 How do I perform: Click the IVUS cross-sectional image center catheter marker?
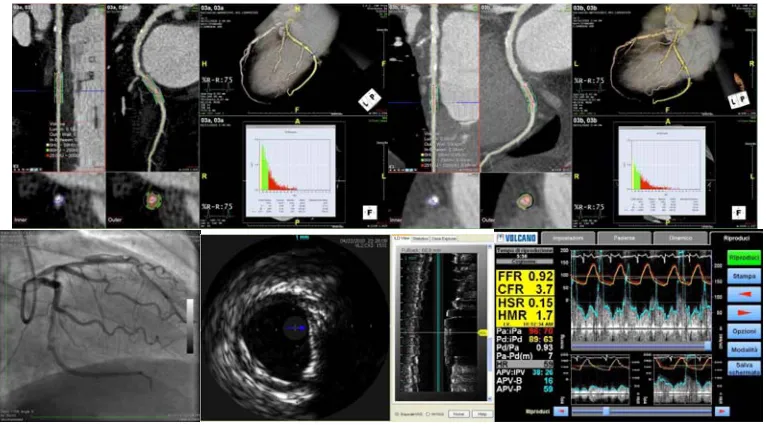tap(295, 328)
